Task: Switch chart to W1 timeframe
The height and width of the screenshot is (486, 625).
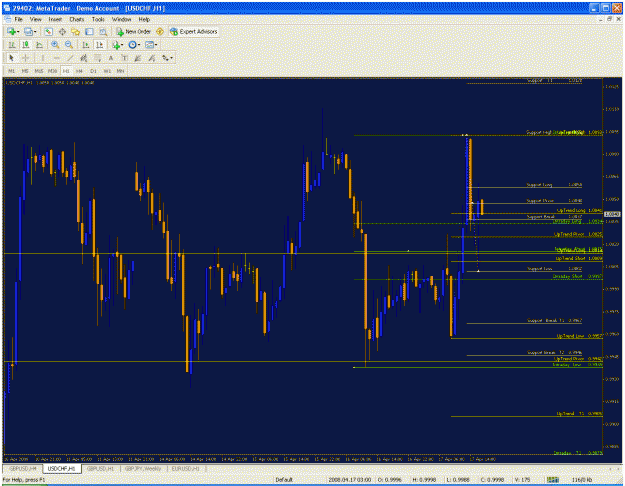Action: point(107,71)
